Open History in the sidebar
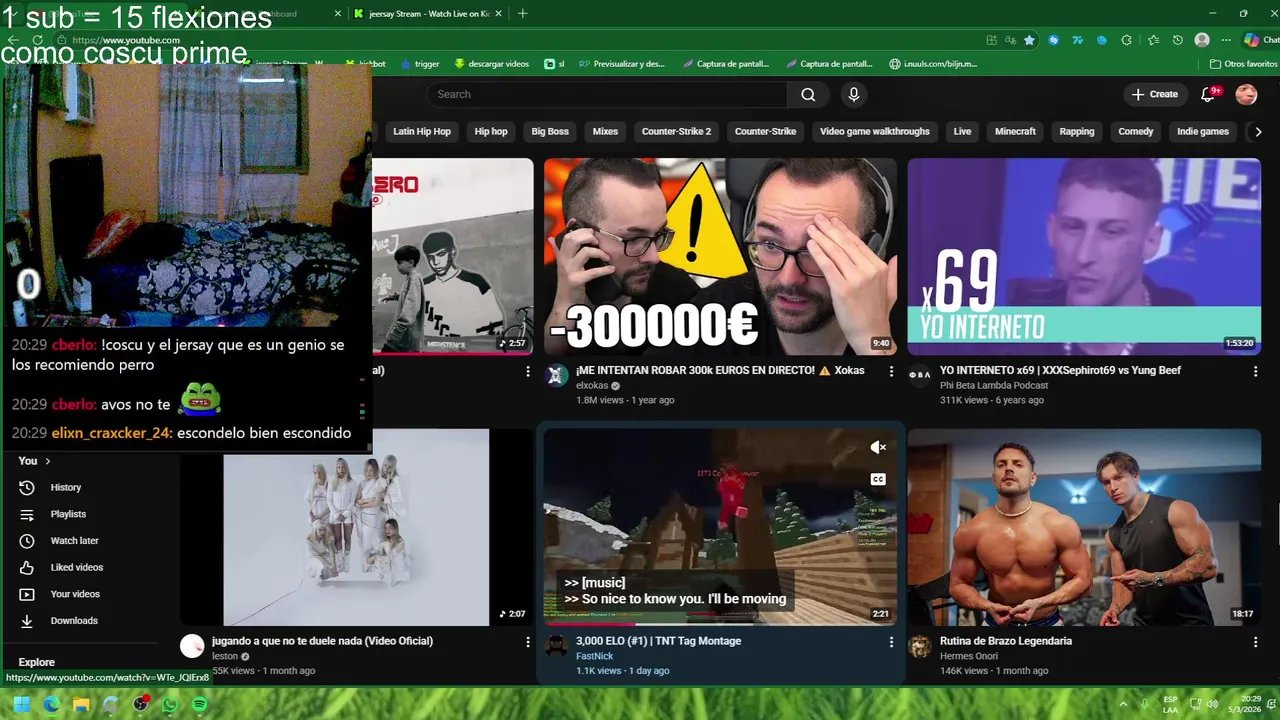The width and height of the screenshot is (1280, 720). point(66,487)
